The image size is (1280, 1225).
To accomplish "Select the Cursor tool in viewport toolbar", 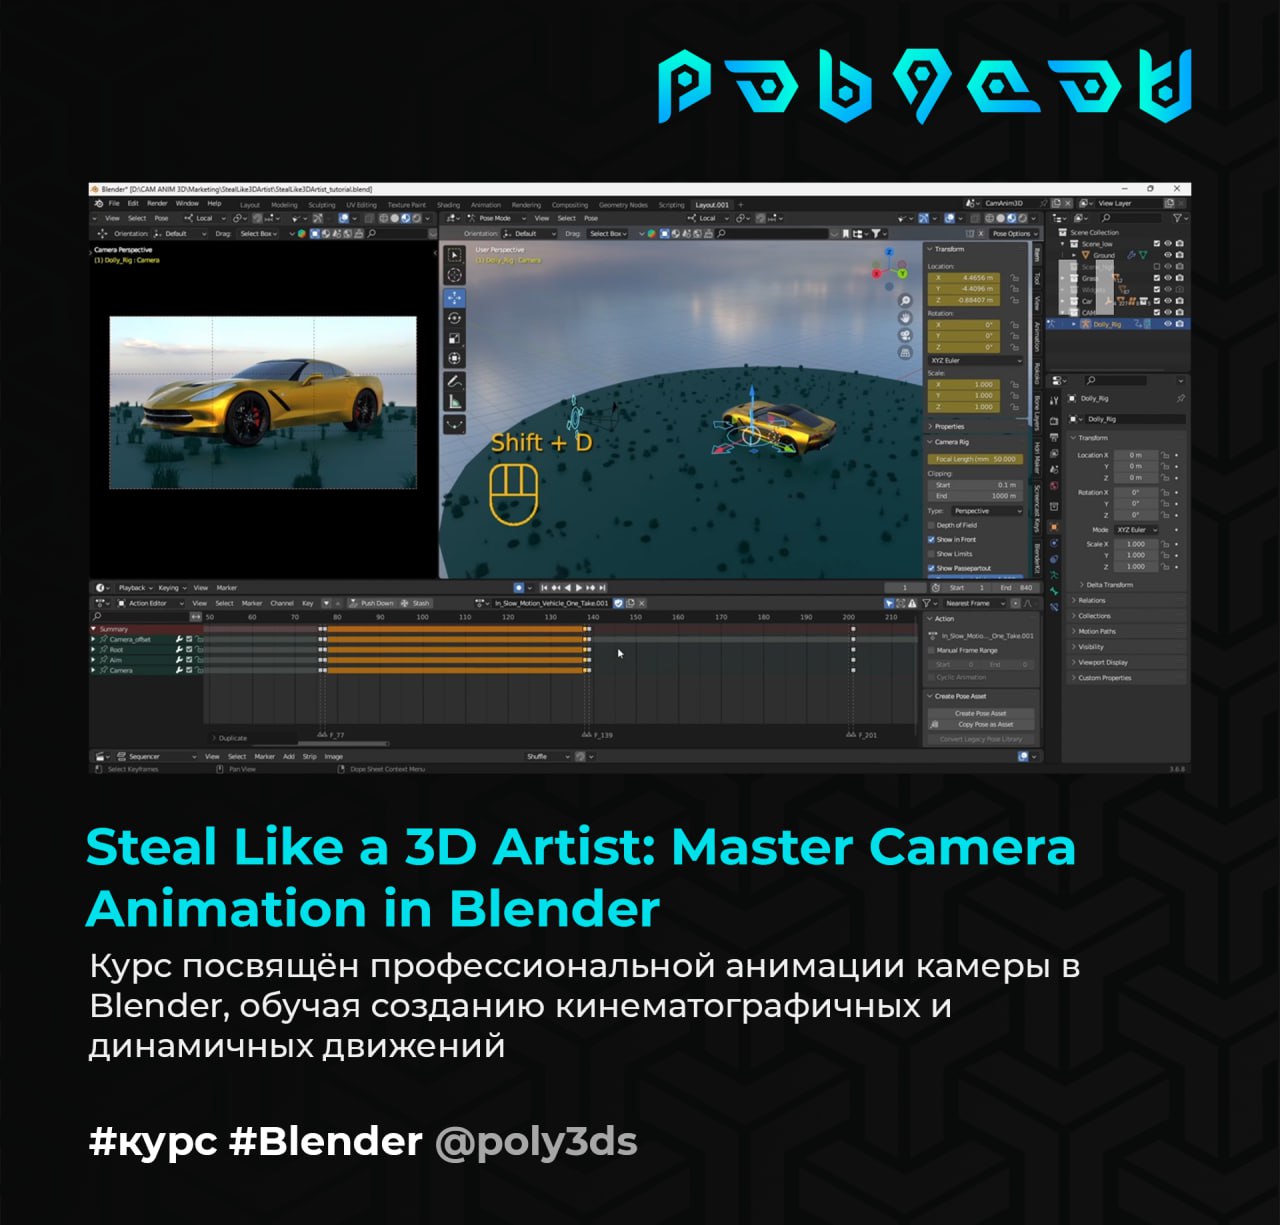I will pyautogui.click(x=454, y=275).
